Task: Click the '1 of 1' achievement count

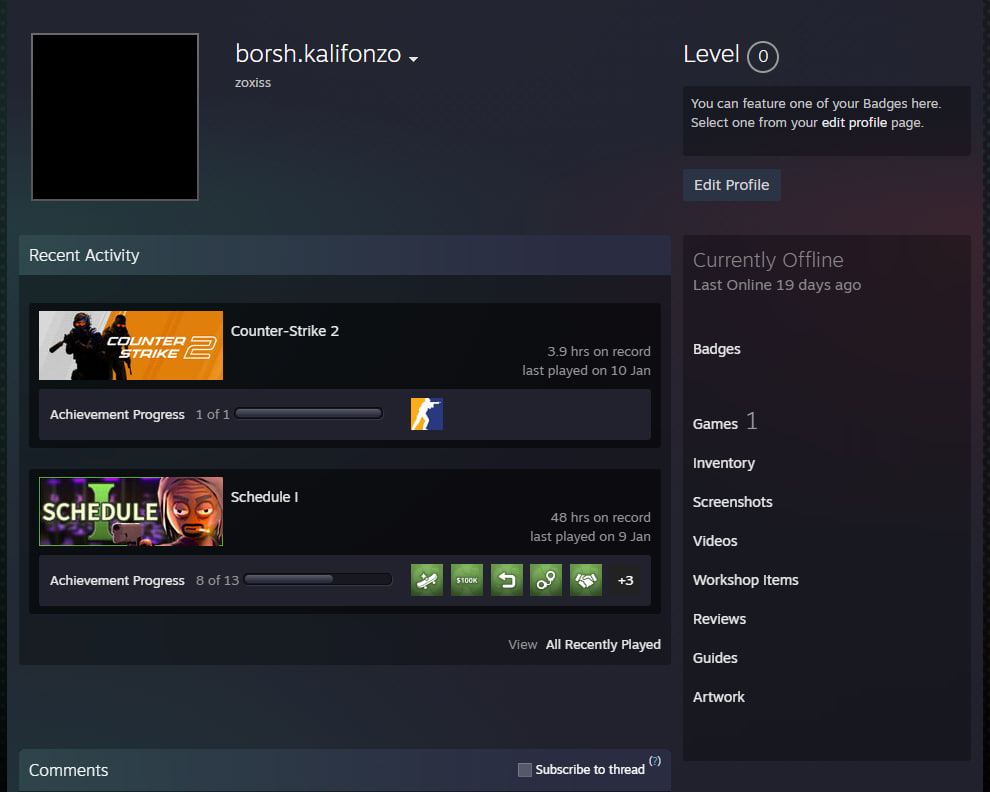Action: click(213, 414)
